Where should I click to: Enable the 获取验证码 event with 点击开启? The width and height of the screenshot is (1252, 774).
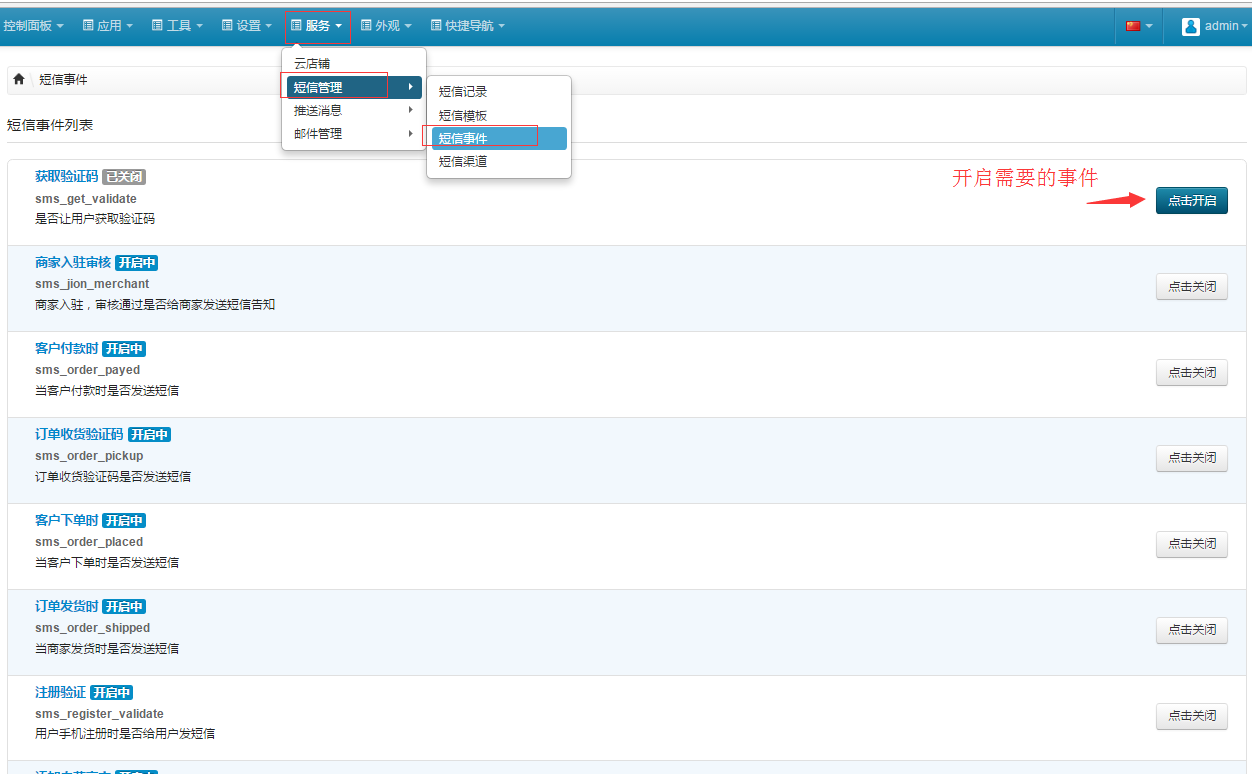(x=1191, y=200)
